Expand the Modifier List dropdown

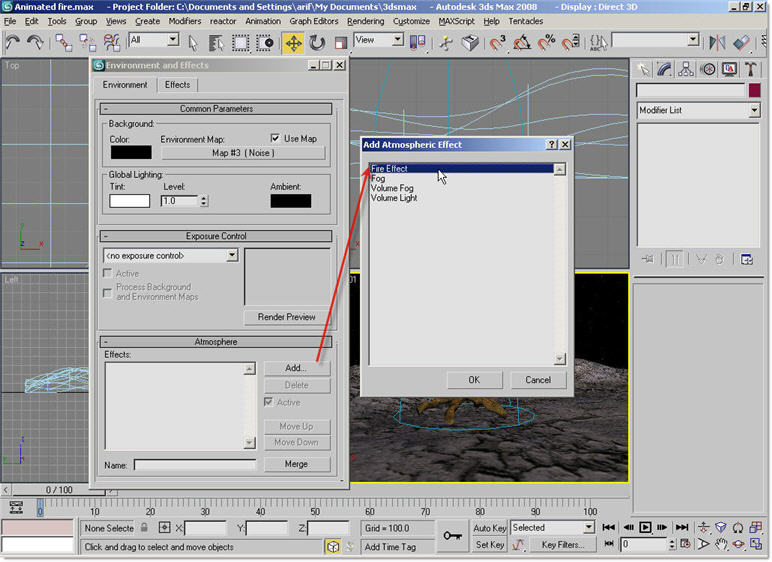coord(754,110)
